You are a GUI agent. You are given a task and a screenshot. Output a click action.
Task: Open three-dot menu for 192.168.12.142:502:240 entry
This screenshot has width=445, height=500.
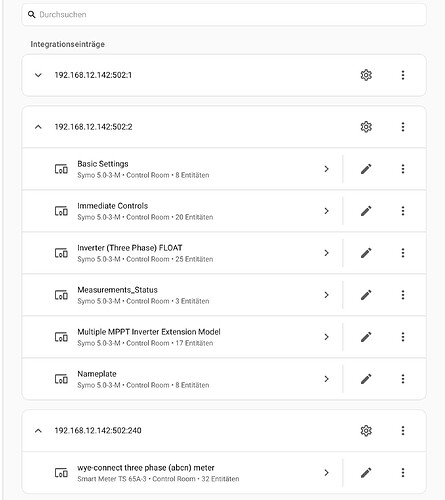tap(403, 430)
